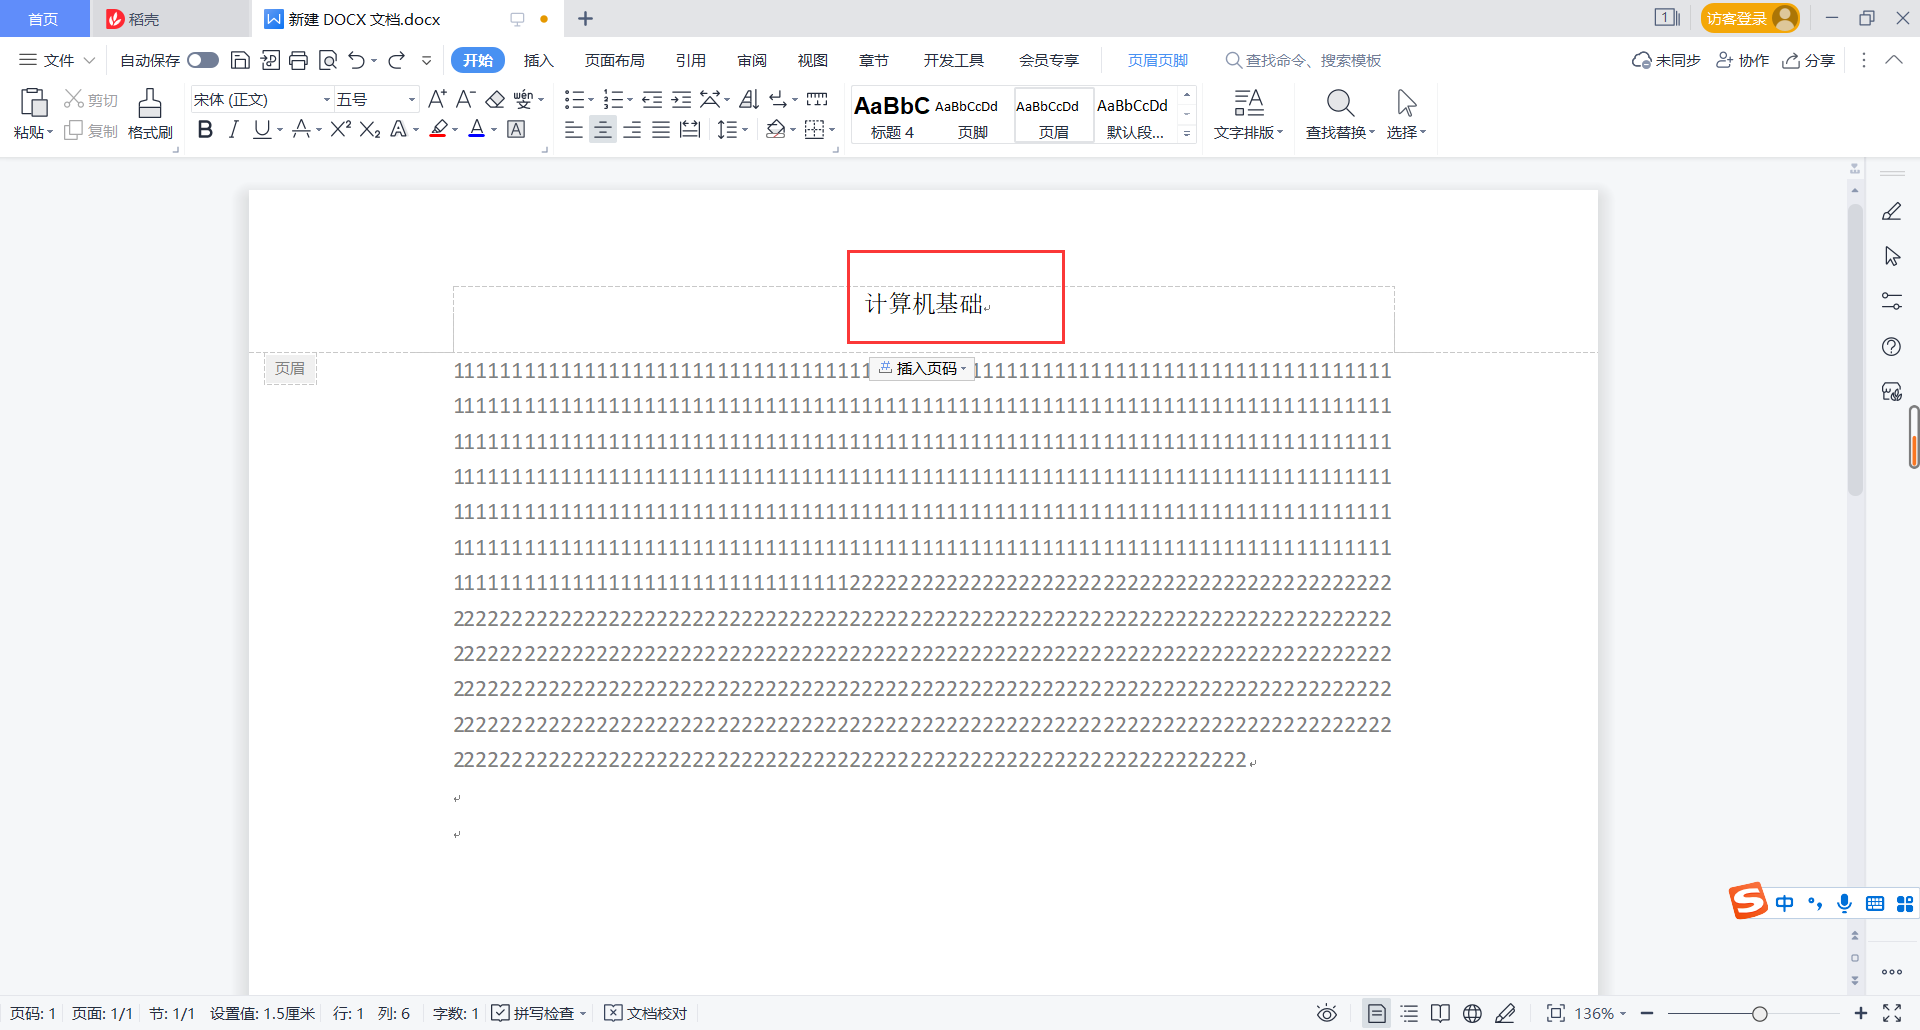Click the 页眉 label beside the header
1920x1030 pixels.
pyautogui.click(x=290, y=368)
